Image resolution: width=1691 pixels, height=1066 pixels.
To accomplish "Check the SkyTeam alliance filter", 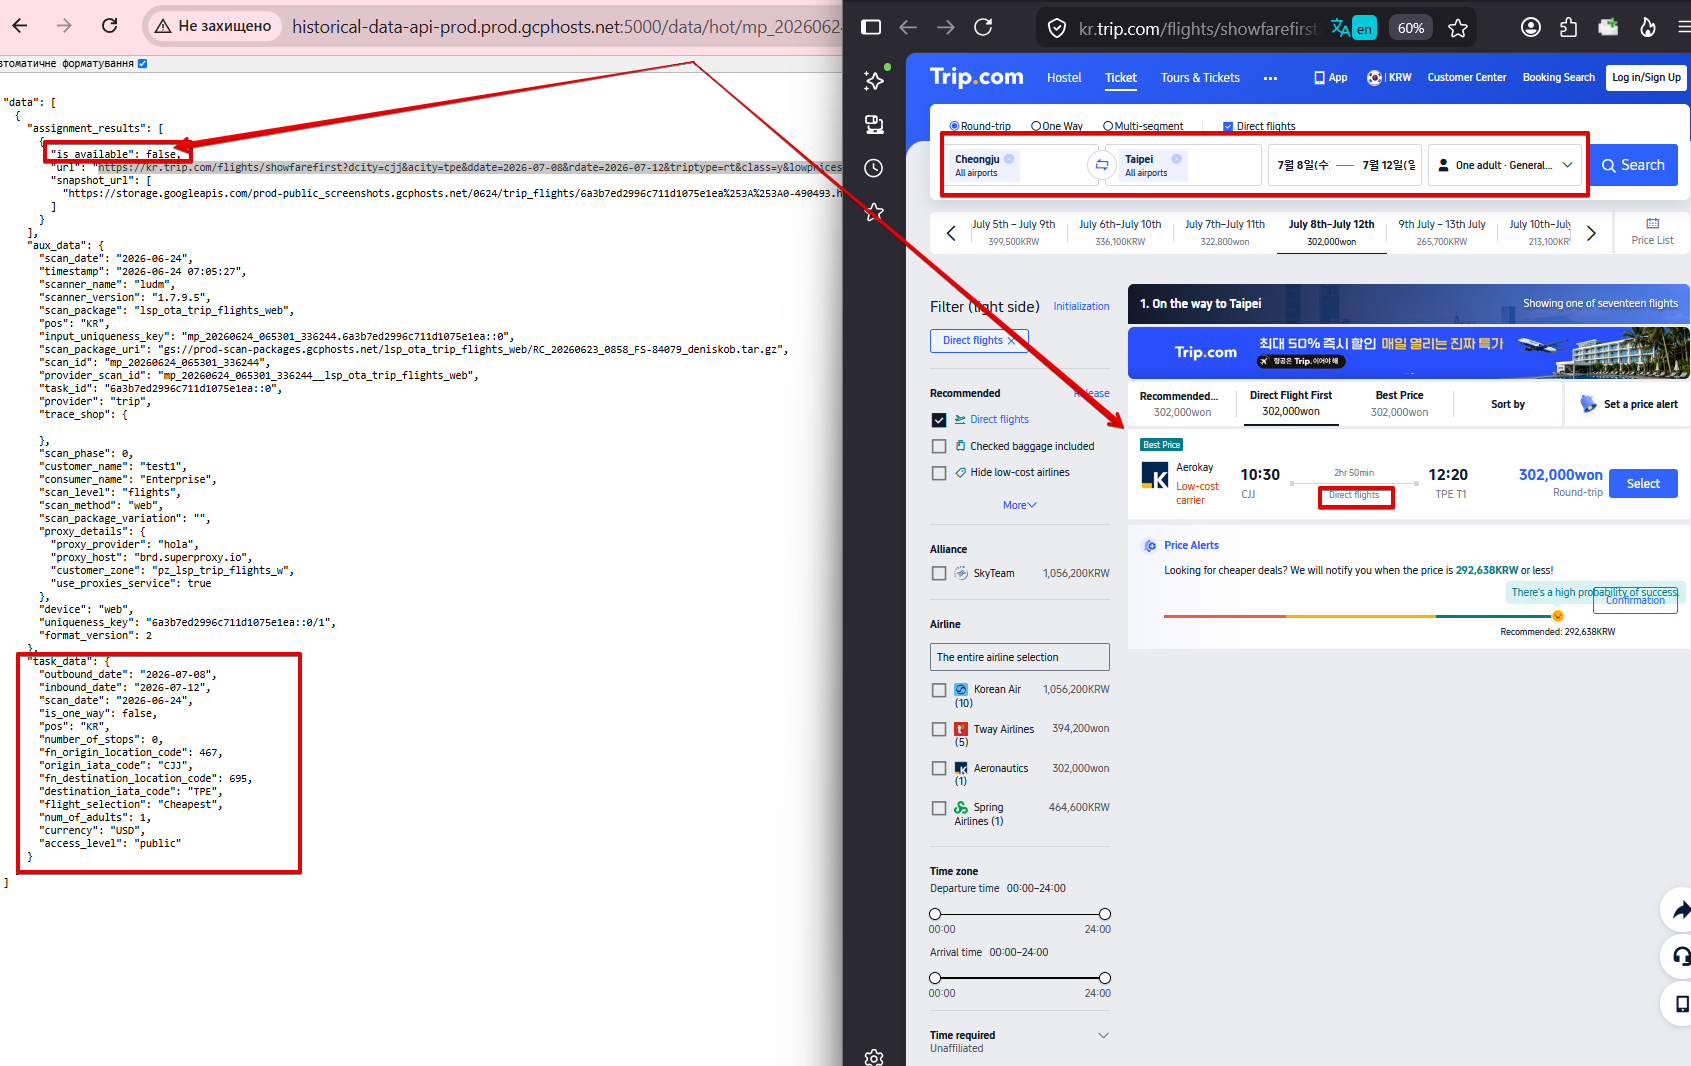I will click(939, 573).
